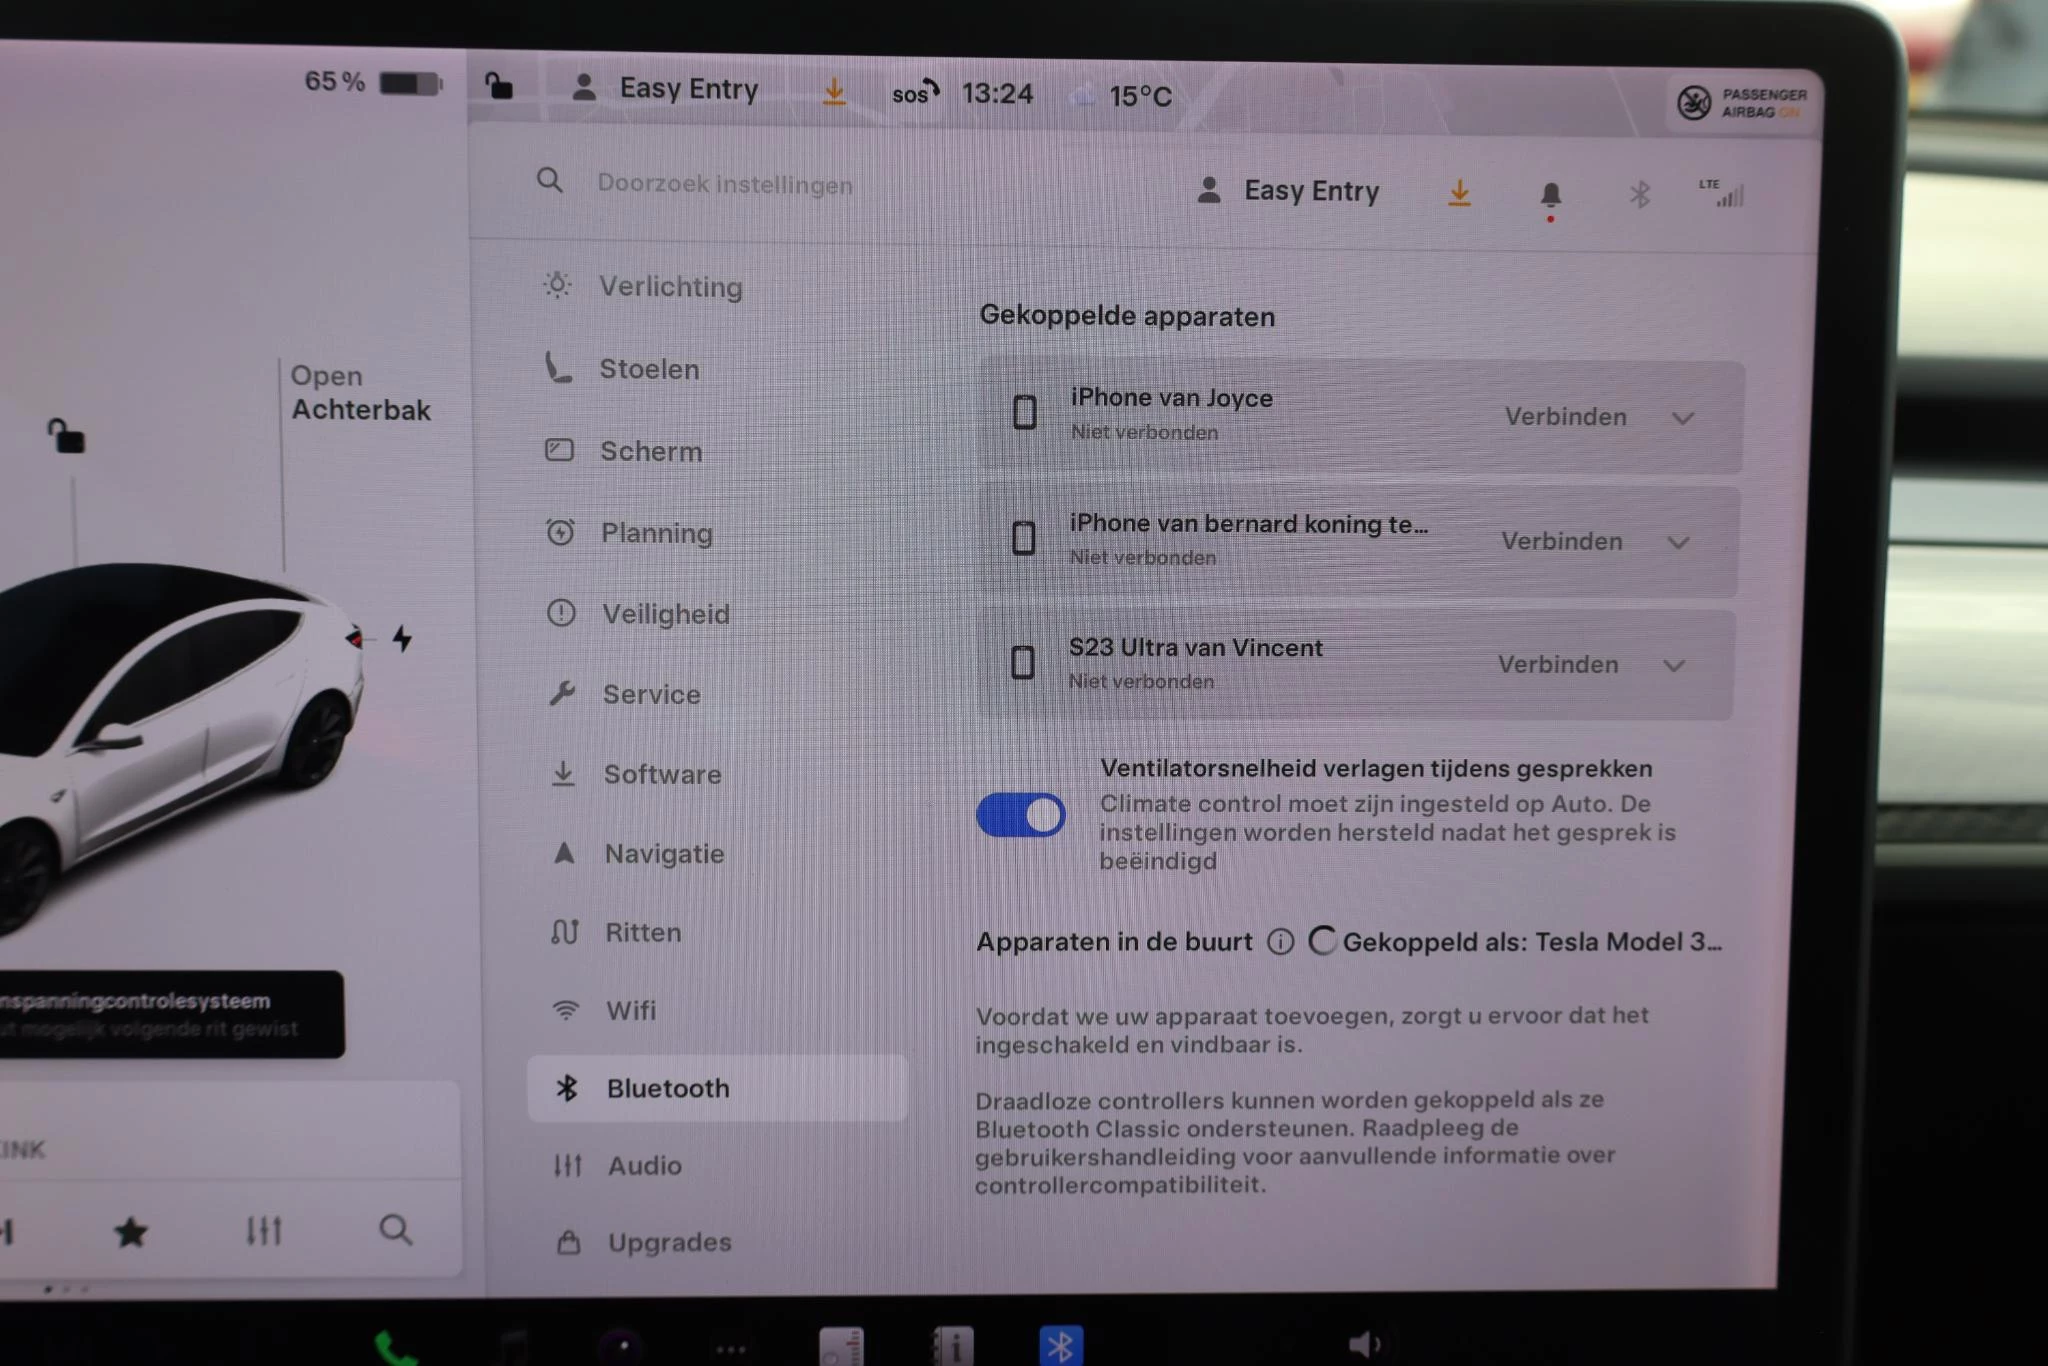
Task: Open the Navigatie settings tab
Action: pyautogui.click(x=663, y=853)
